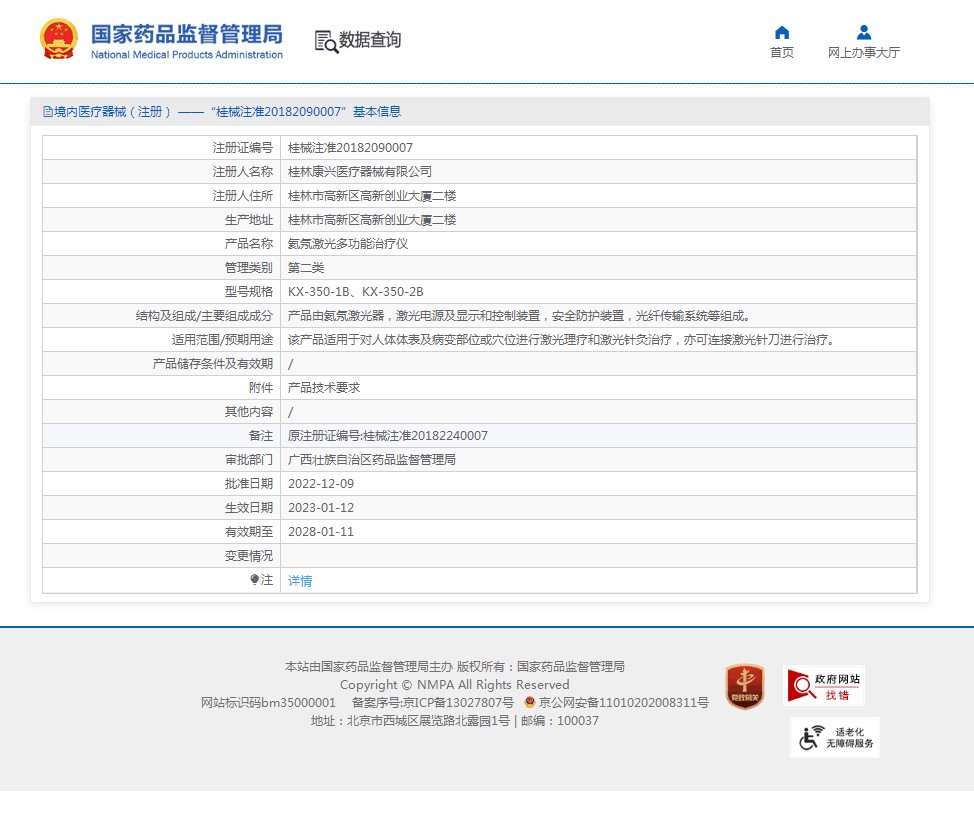
Task: Click the Copyright © NMPA footer line
Action: (455, 685)
